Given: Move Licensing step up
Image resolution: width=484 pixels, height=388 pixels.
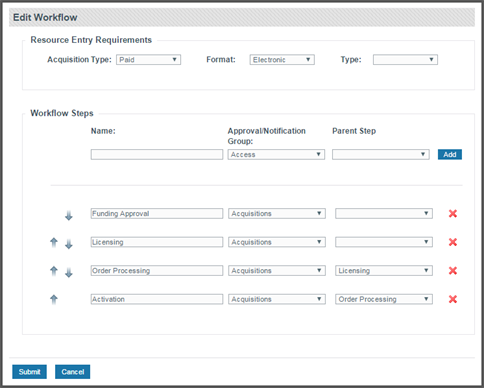Looking at the screenshot, I should click(x=54, y=242).
